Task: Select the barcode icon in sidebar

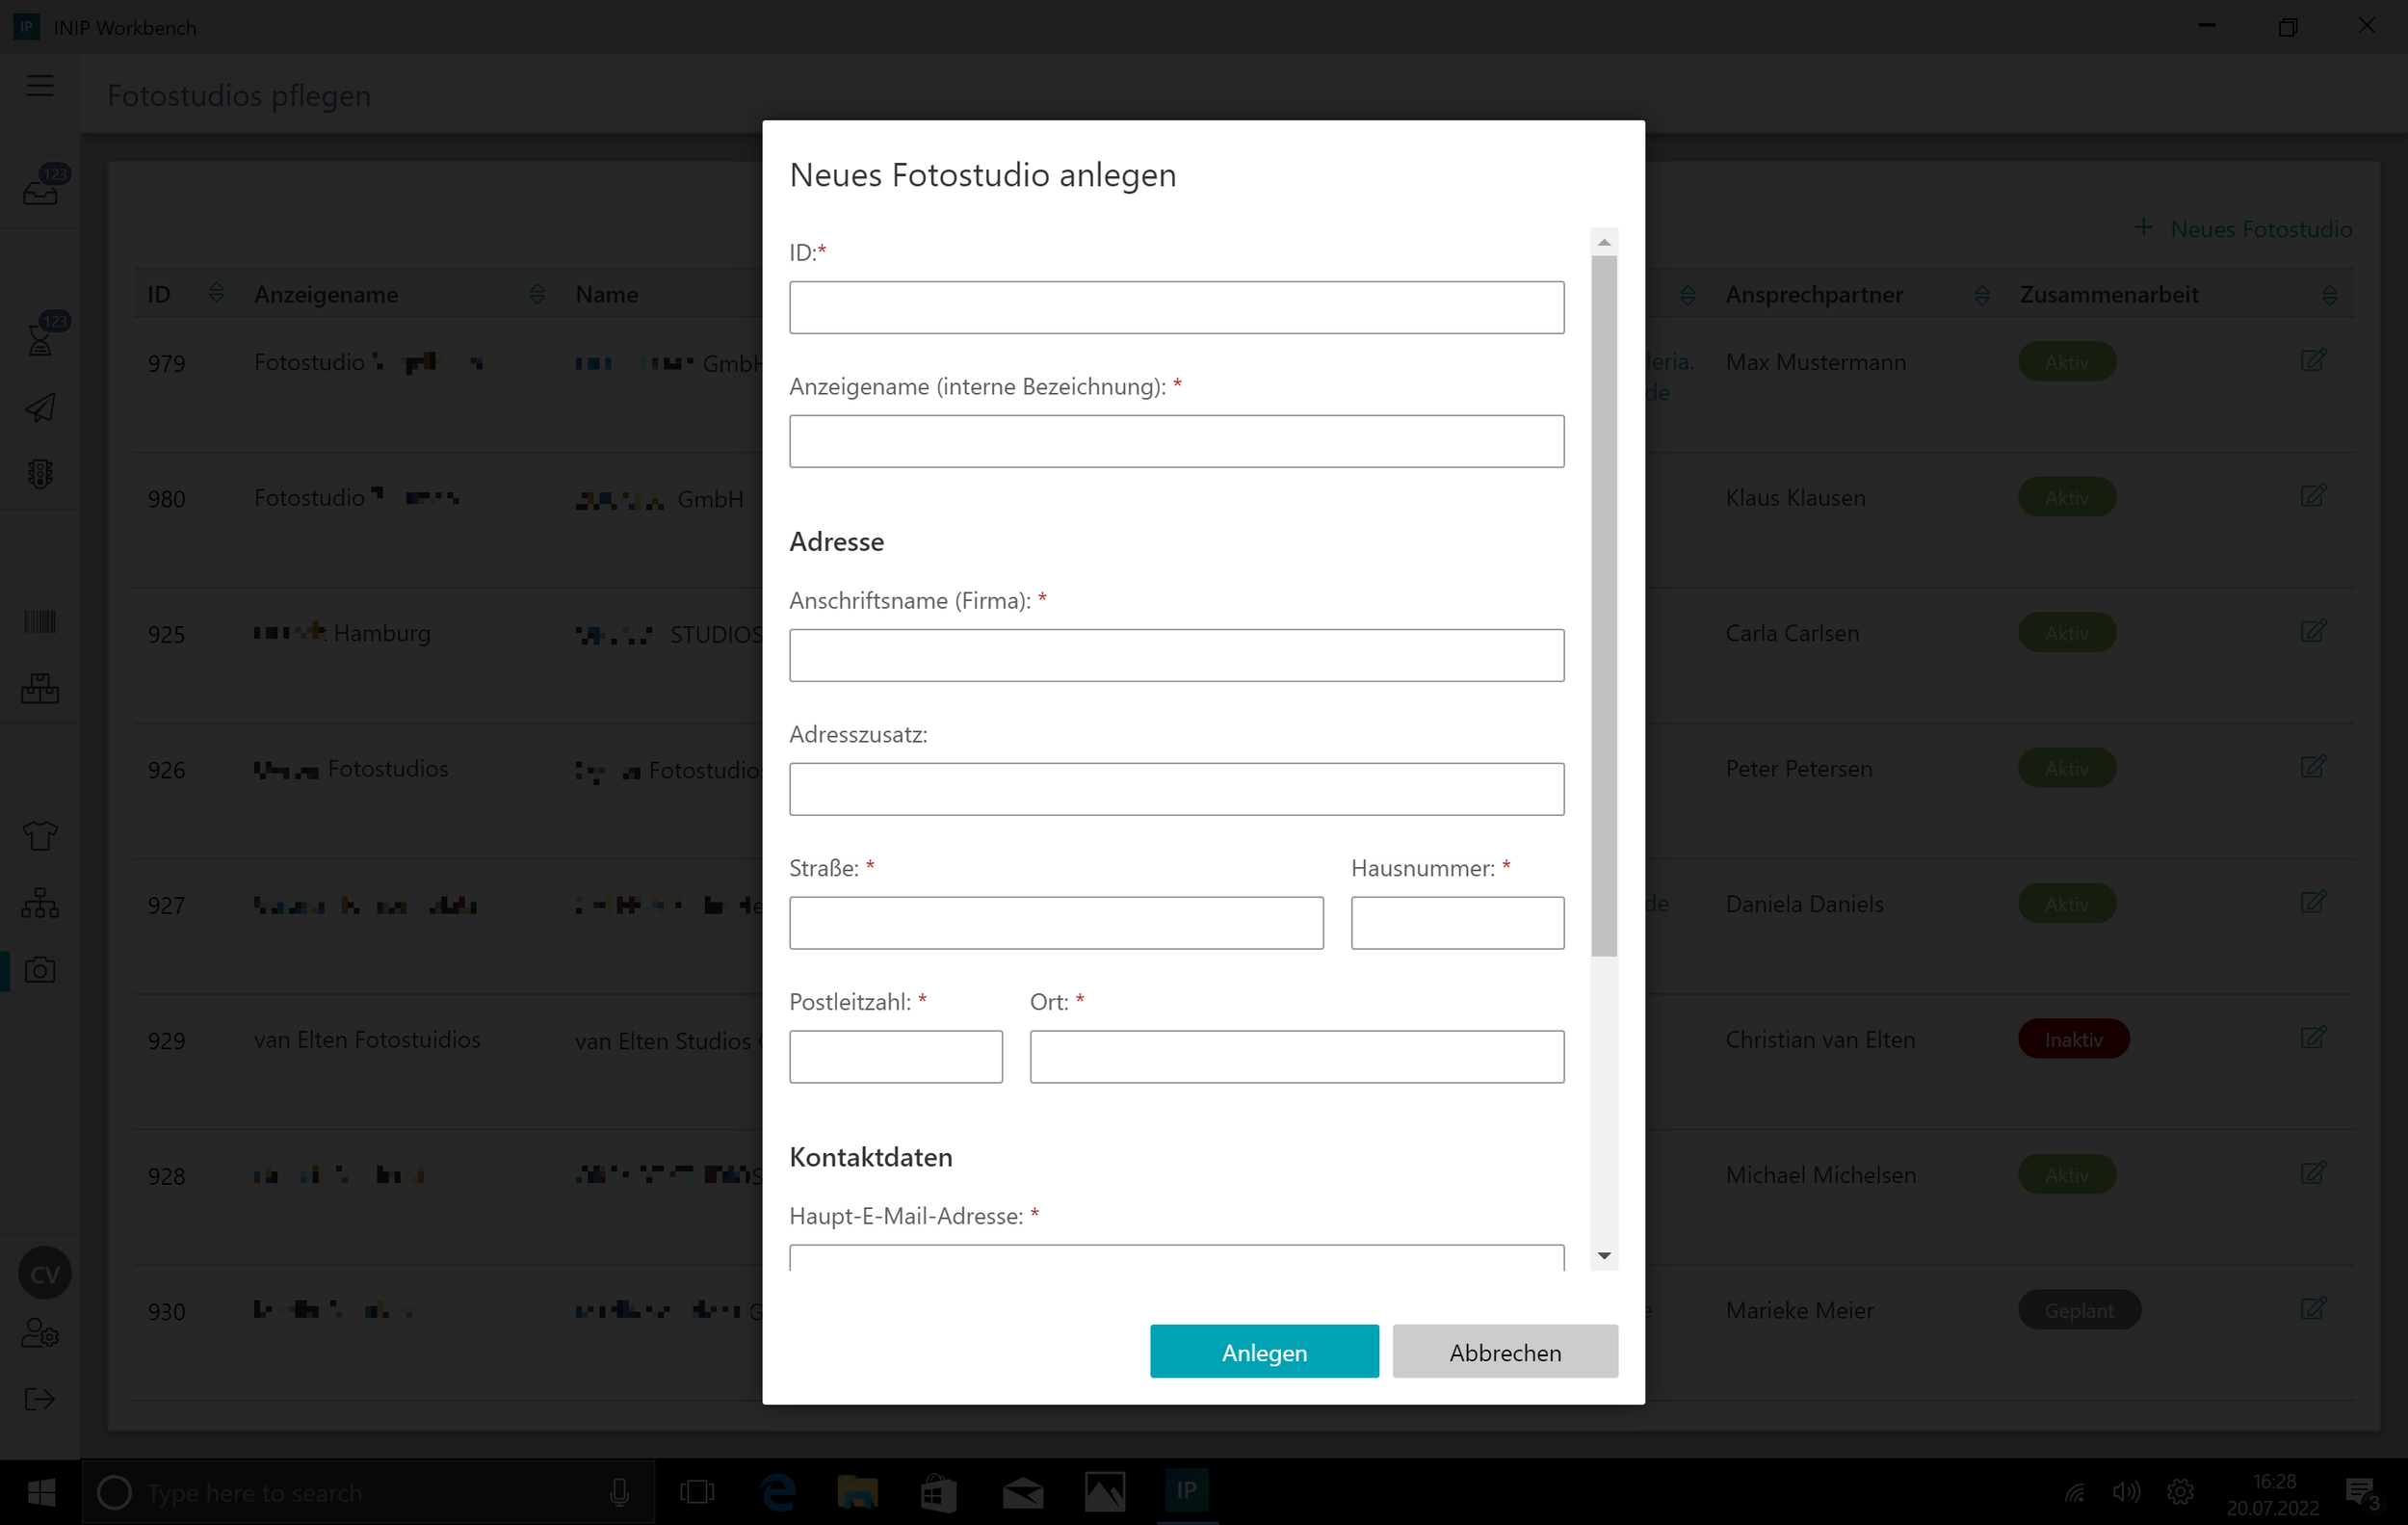Action: (40, 622)
